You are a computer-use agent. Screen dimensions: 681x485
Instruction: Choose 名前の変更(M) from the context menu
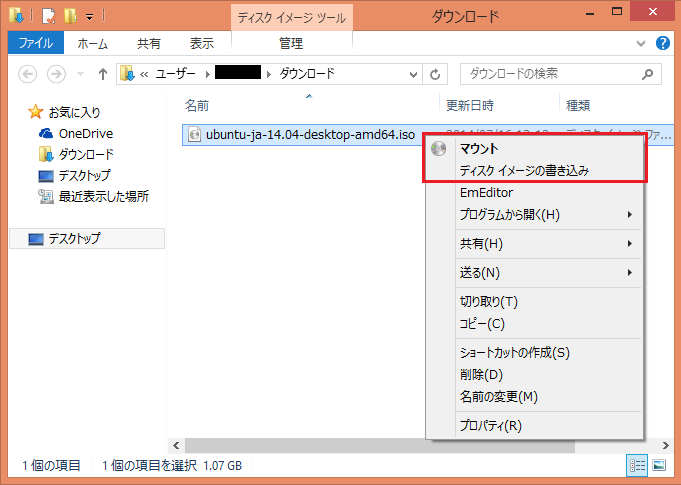[535, 396]
